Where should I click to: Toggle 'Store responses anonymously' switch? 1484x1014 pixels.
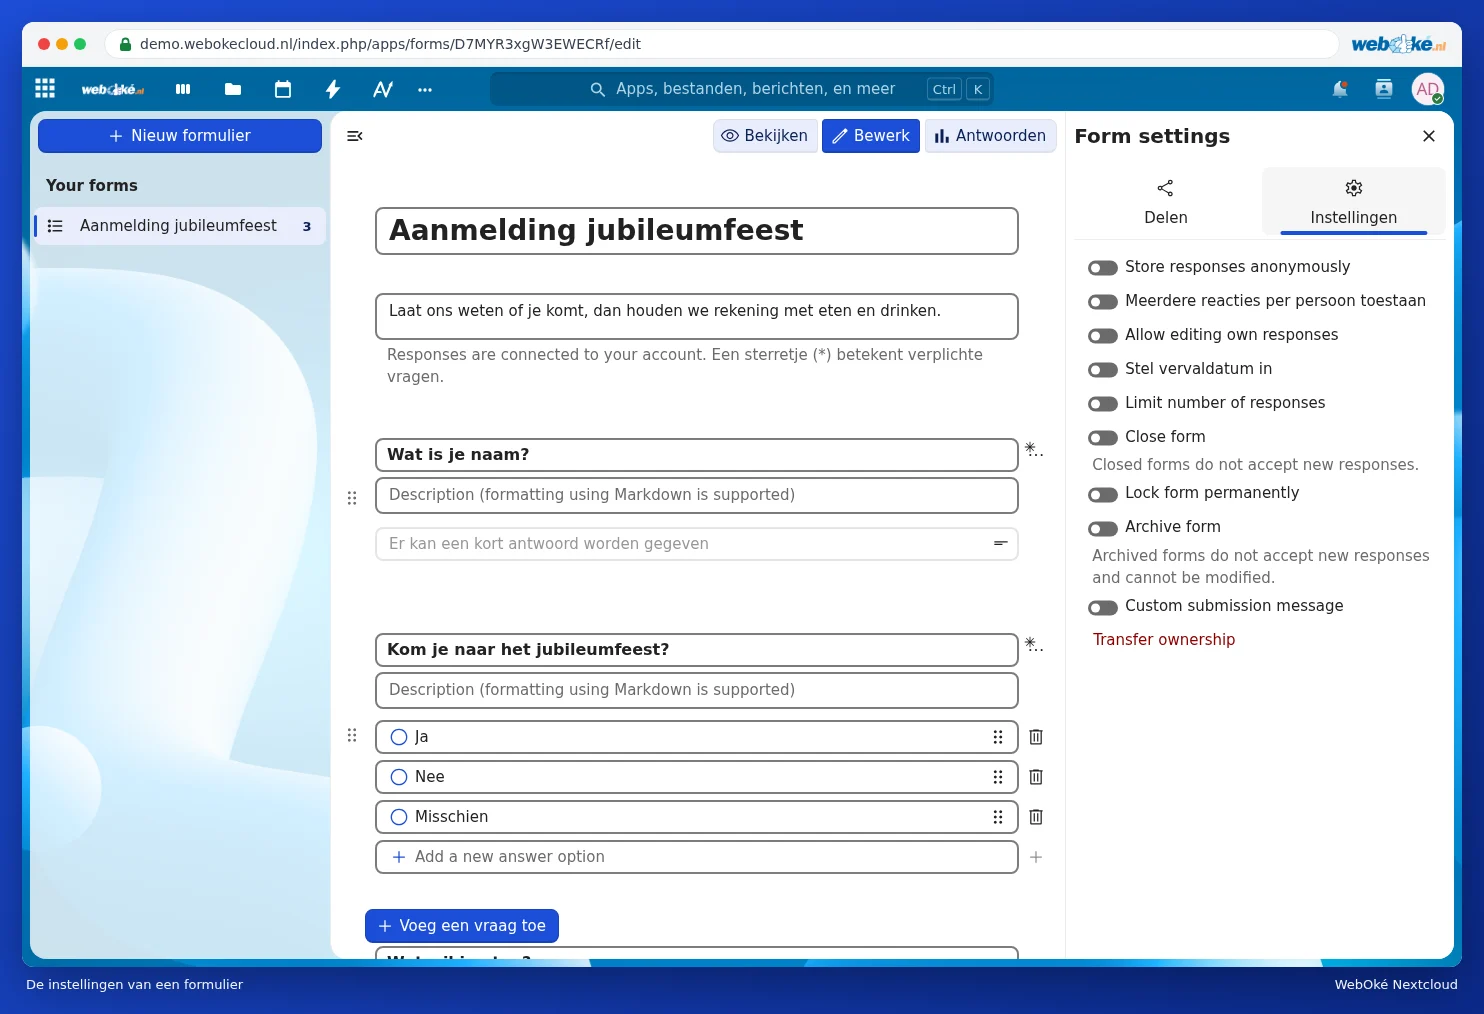[x=1103, y=268]
